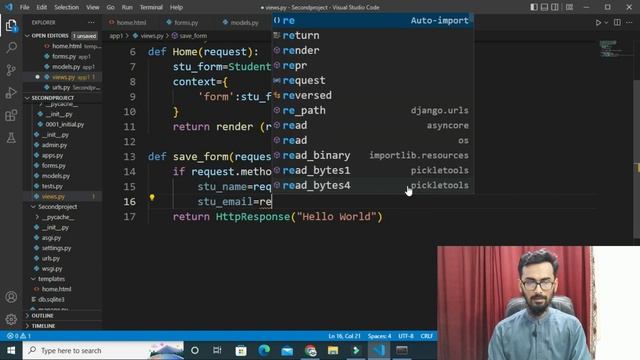Click app1 in the breadcrumb

(116, 36)
